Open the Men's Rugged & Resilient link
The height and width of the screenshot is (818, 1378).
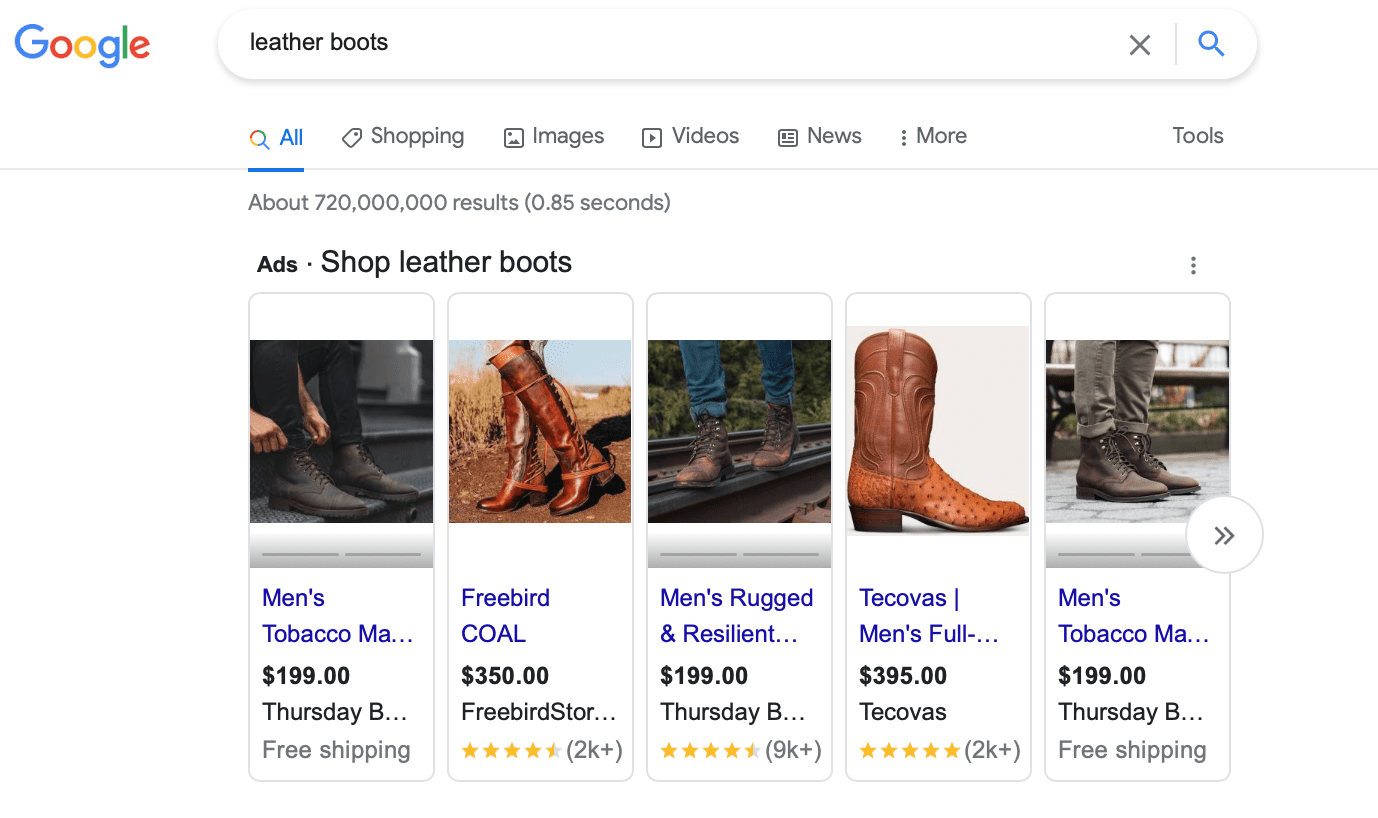tap(737, 616)
